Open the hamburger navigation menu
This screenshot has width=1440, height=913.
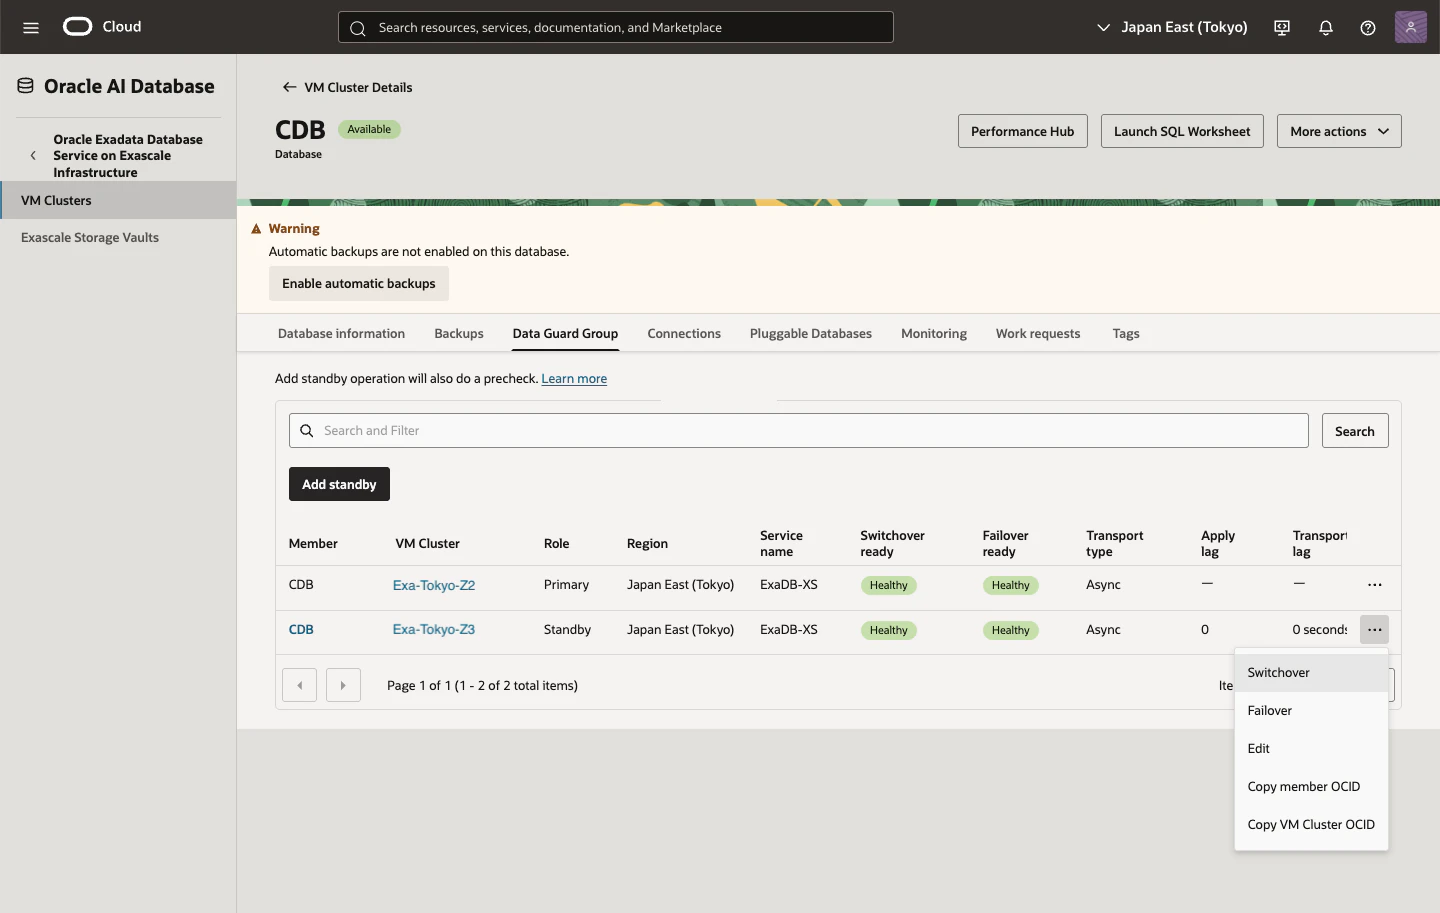point(31,27)
